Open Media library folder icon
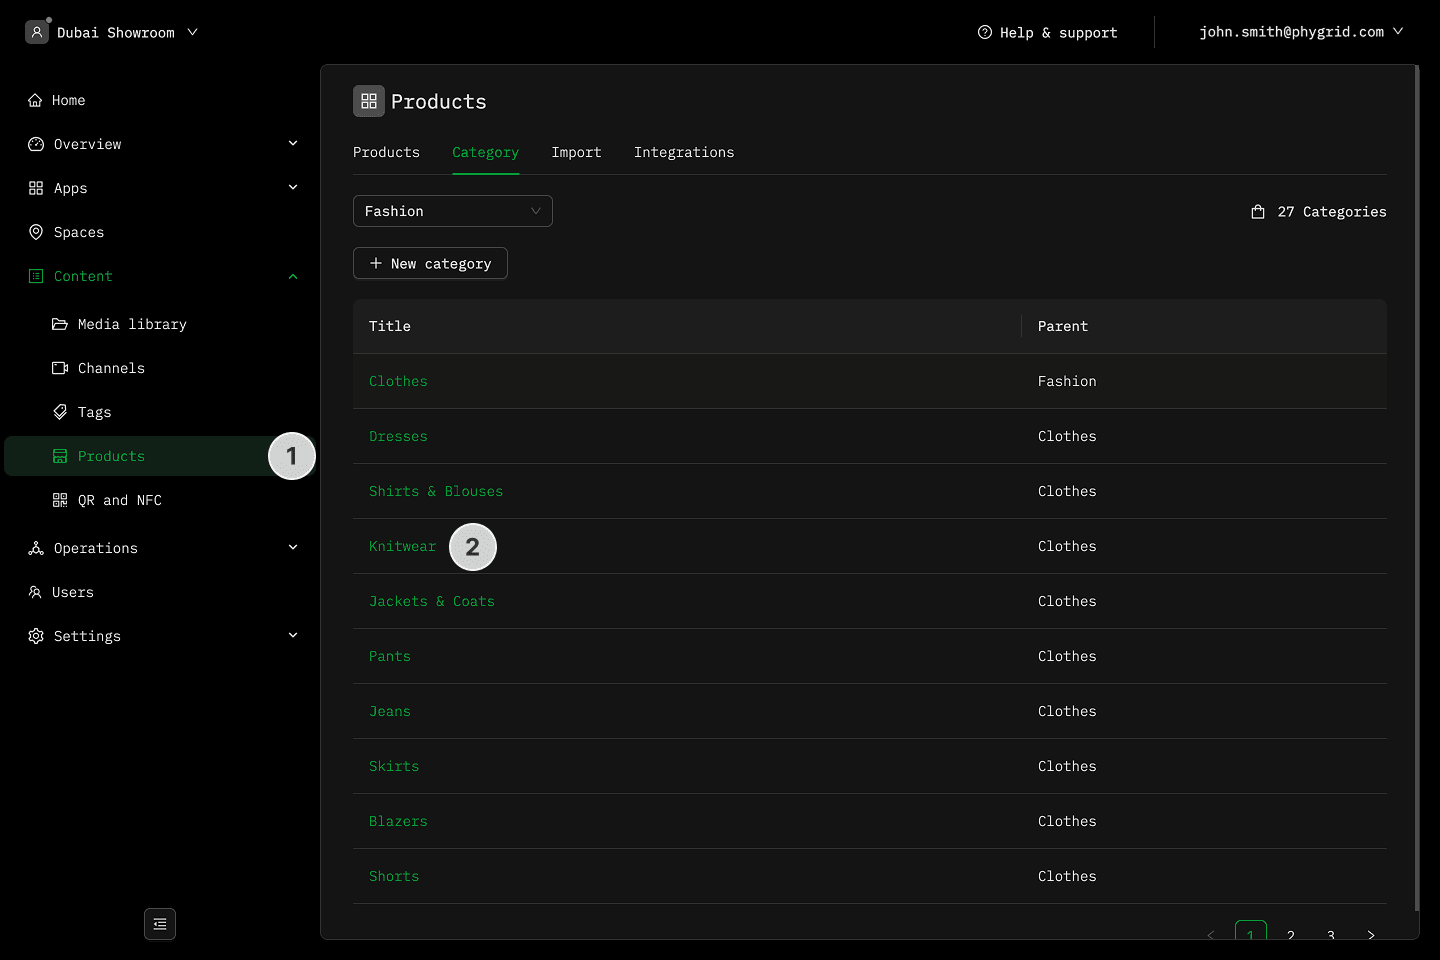Viewport: 1440px width, 960px height. coord(60,324)
